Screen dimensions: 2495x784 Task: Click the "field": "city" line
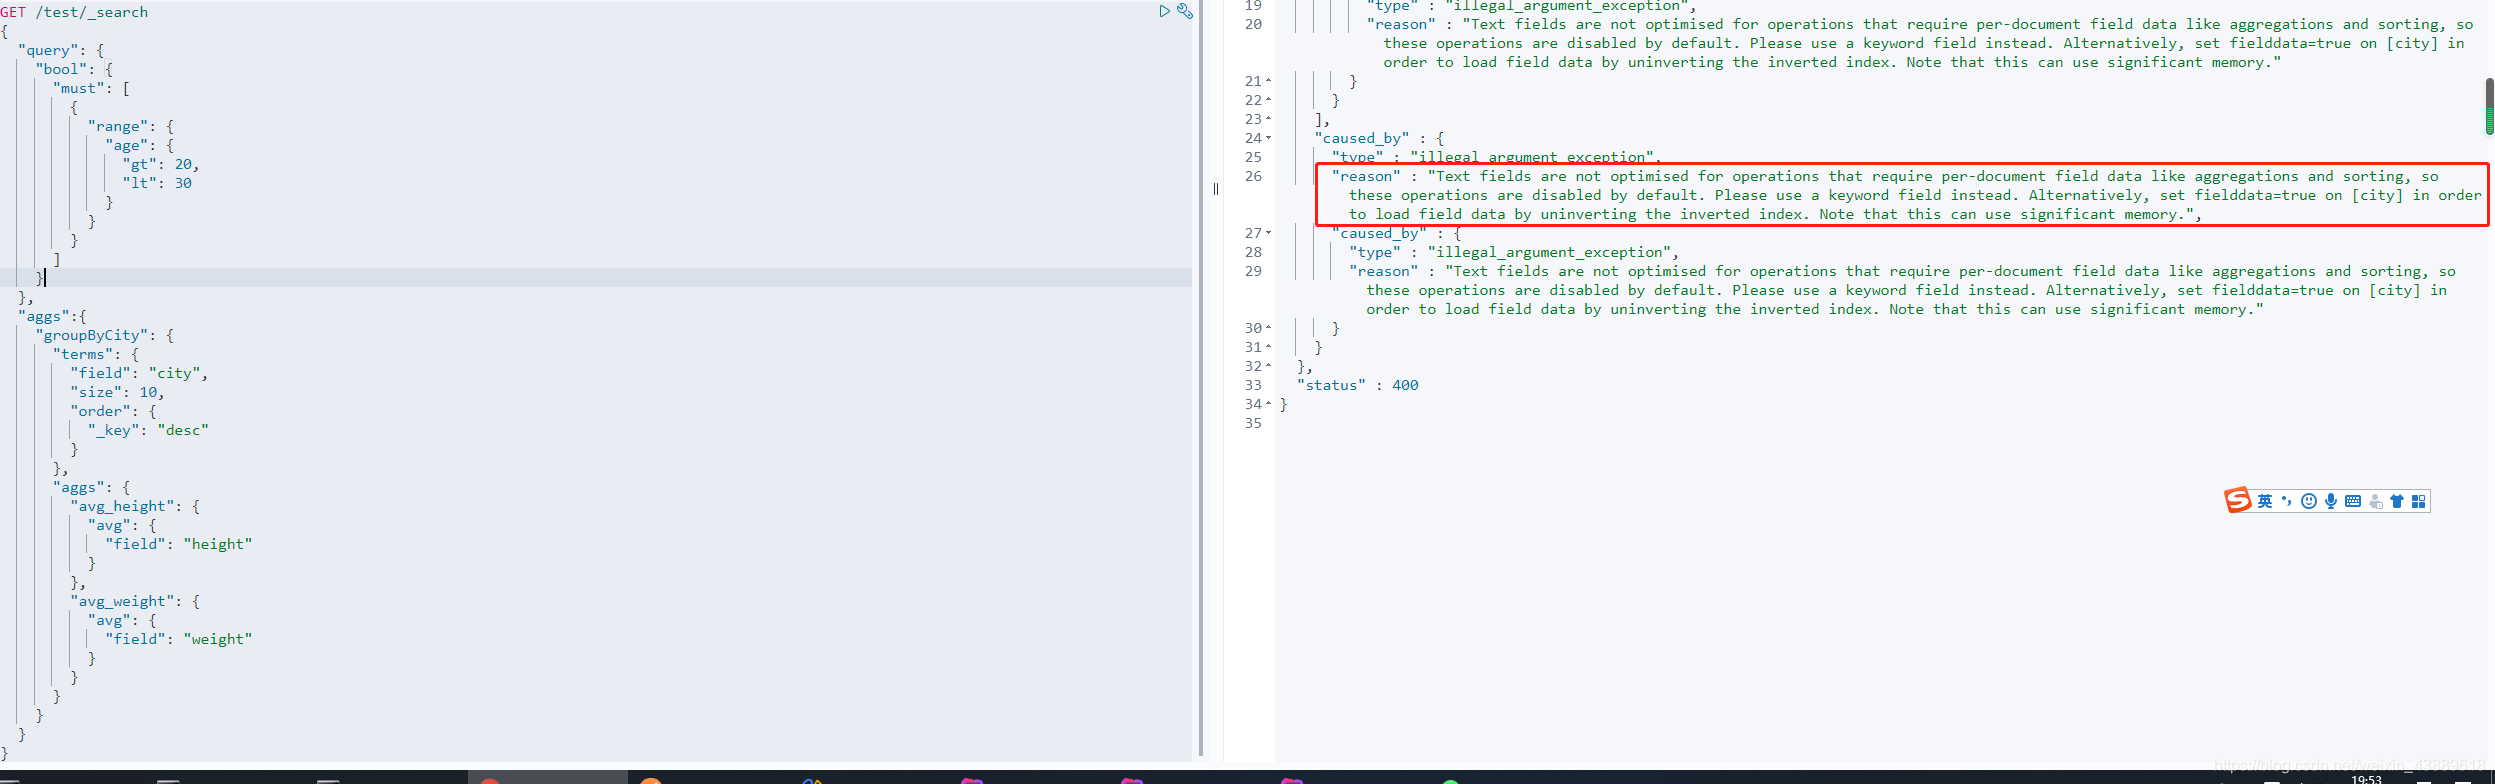139,373
